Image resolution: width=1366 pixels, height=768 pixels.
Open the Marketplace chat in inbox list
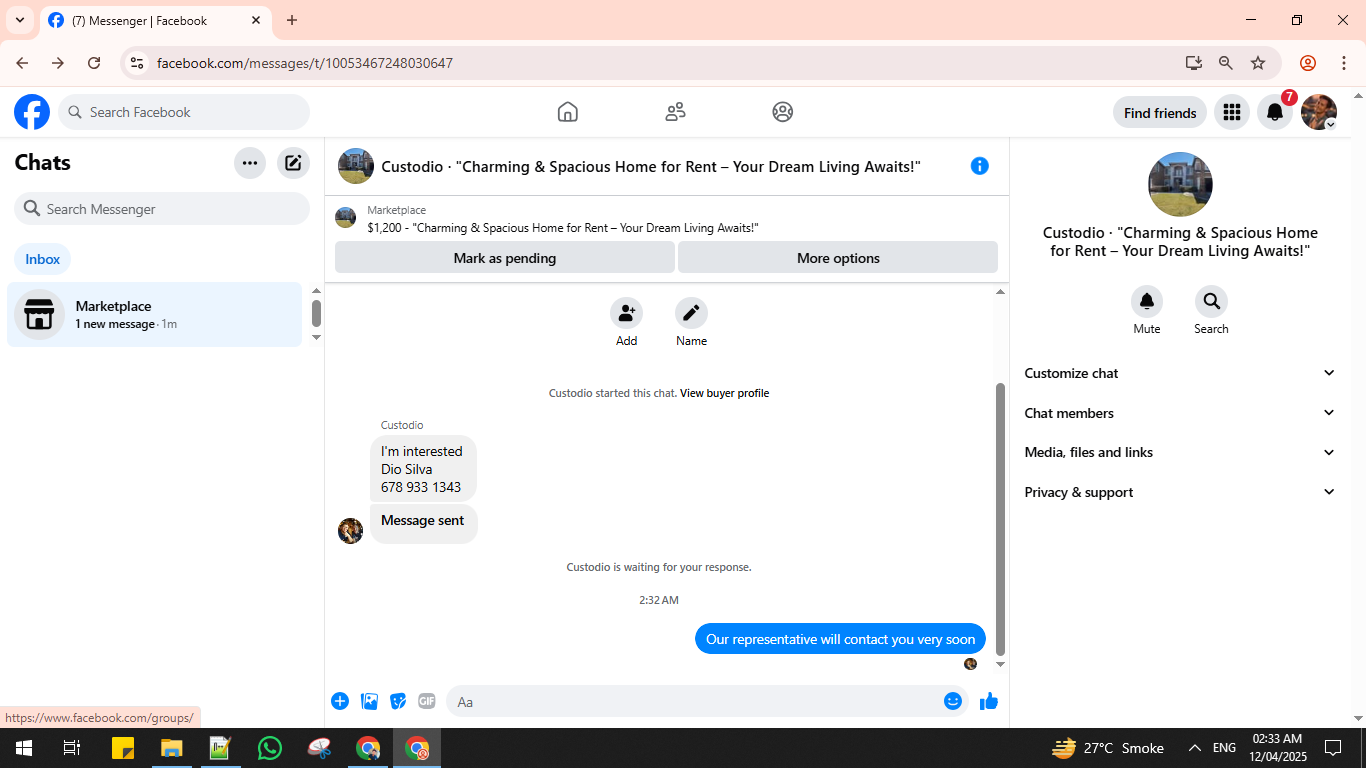pyautogui.click(x=155, y=314)
